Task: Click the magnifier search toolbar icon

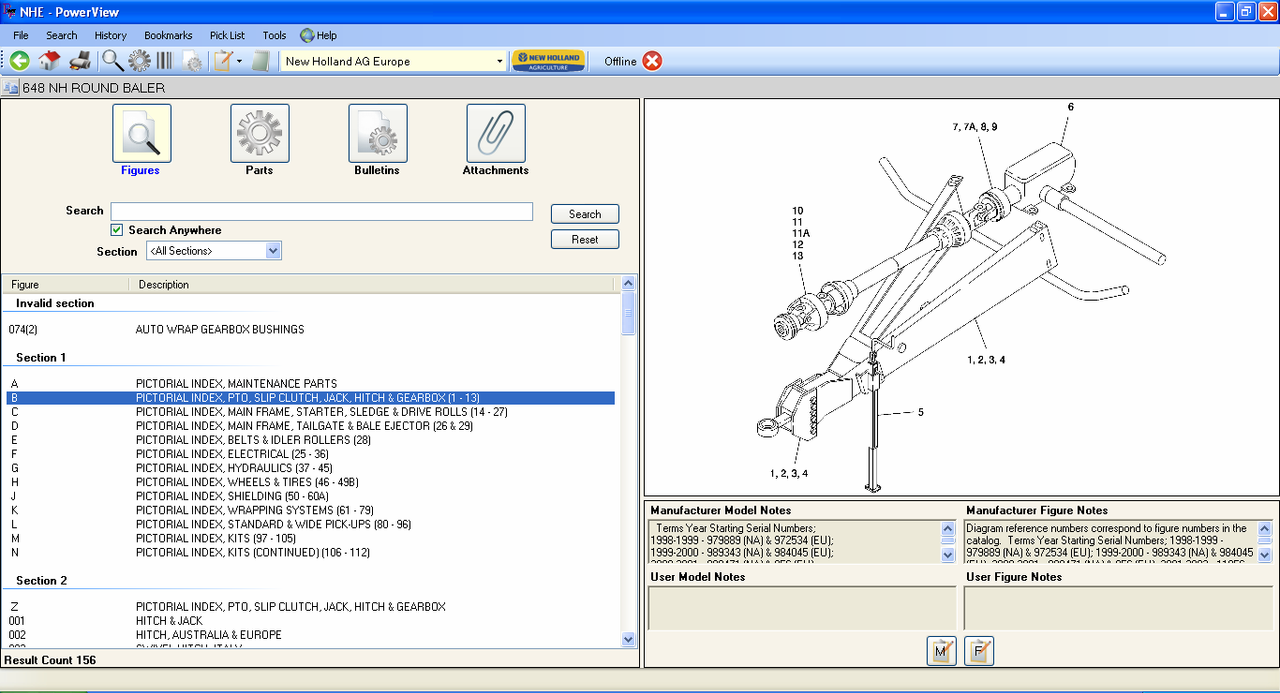Action: point(112,61)
